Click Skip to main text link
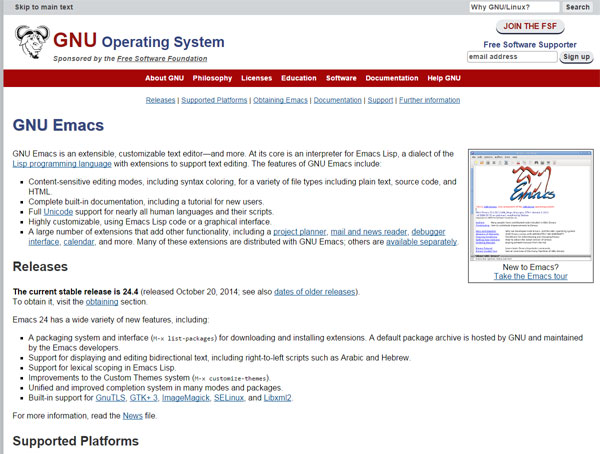This screenshot has width=600, height=454. 44,7
